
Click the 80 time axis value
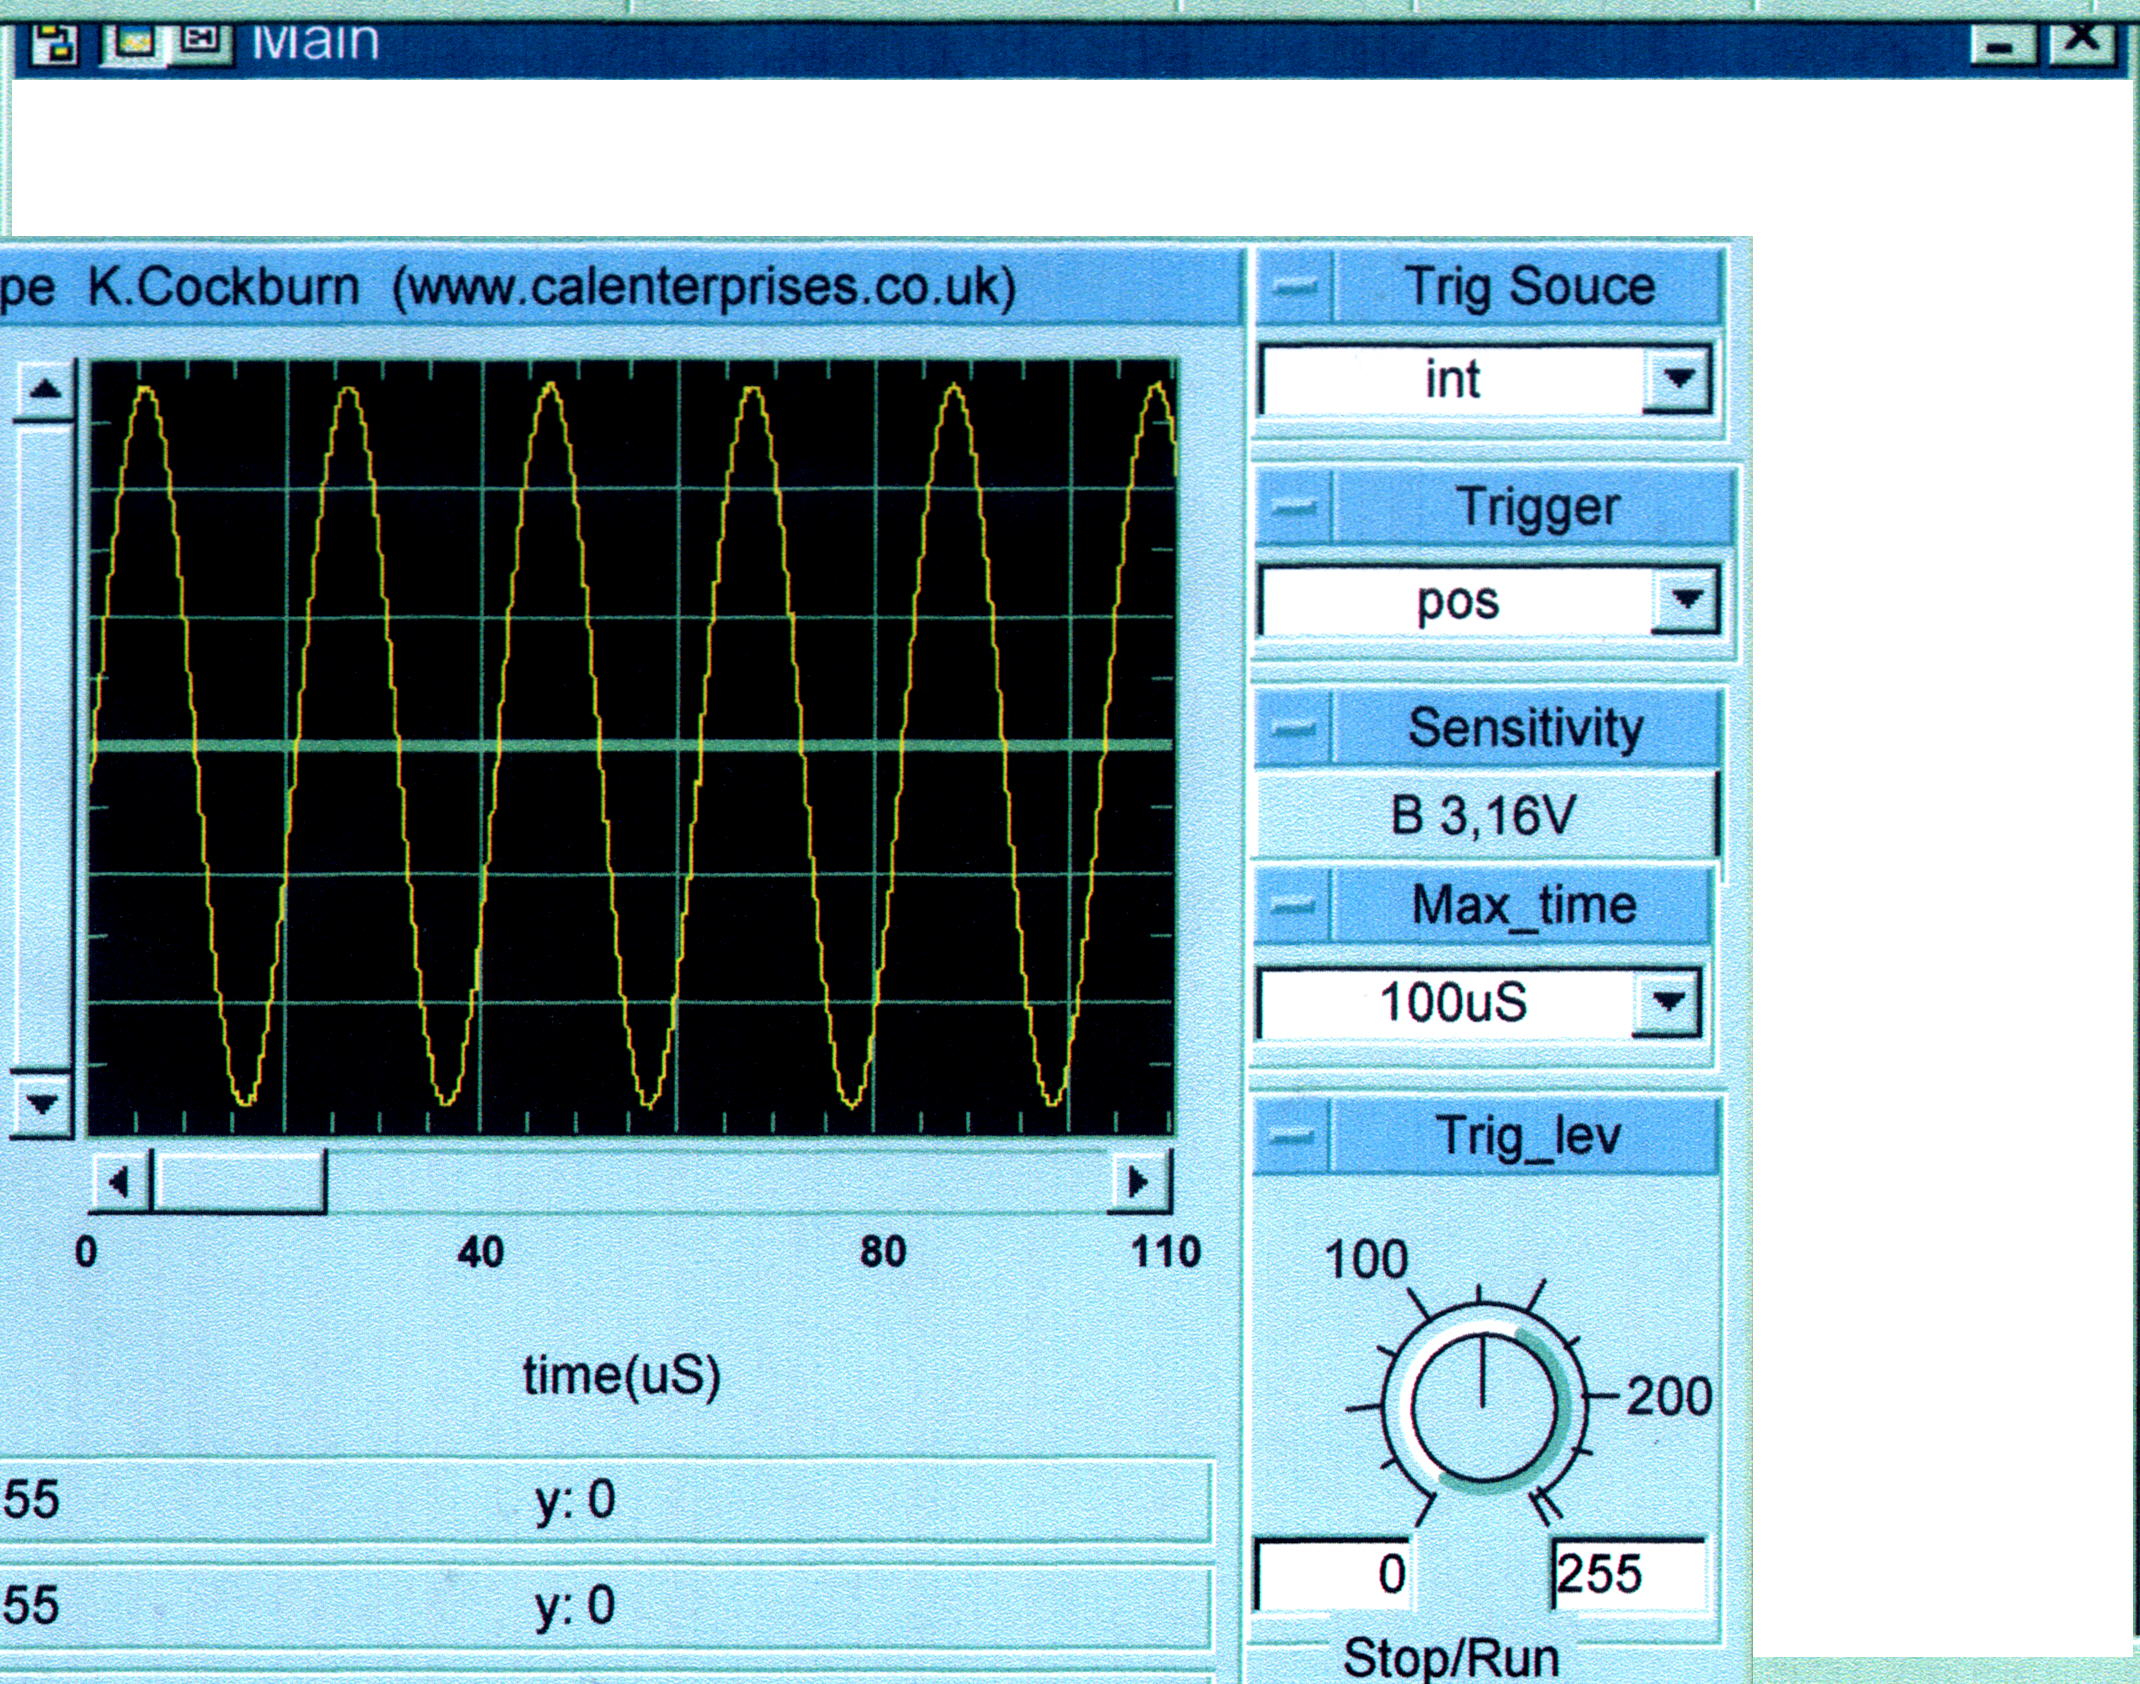click(x=883, y=1252)
